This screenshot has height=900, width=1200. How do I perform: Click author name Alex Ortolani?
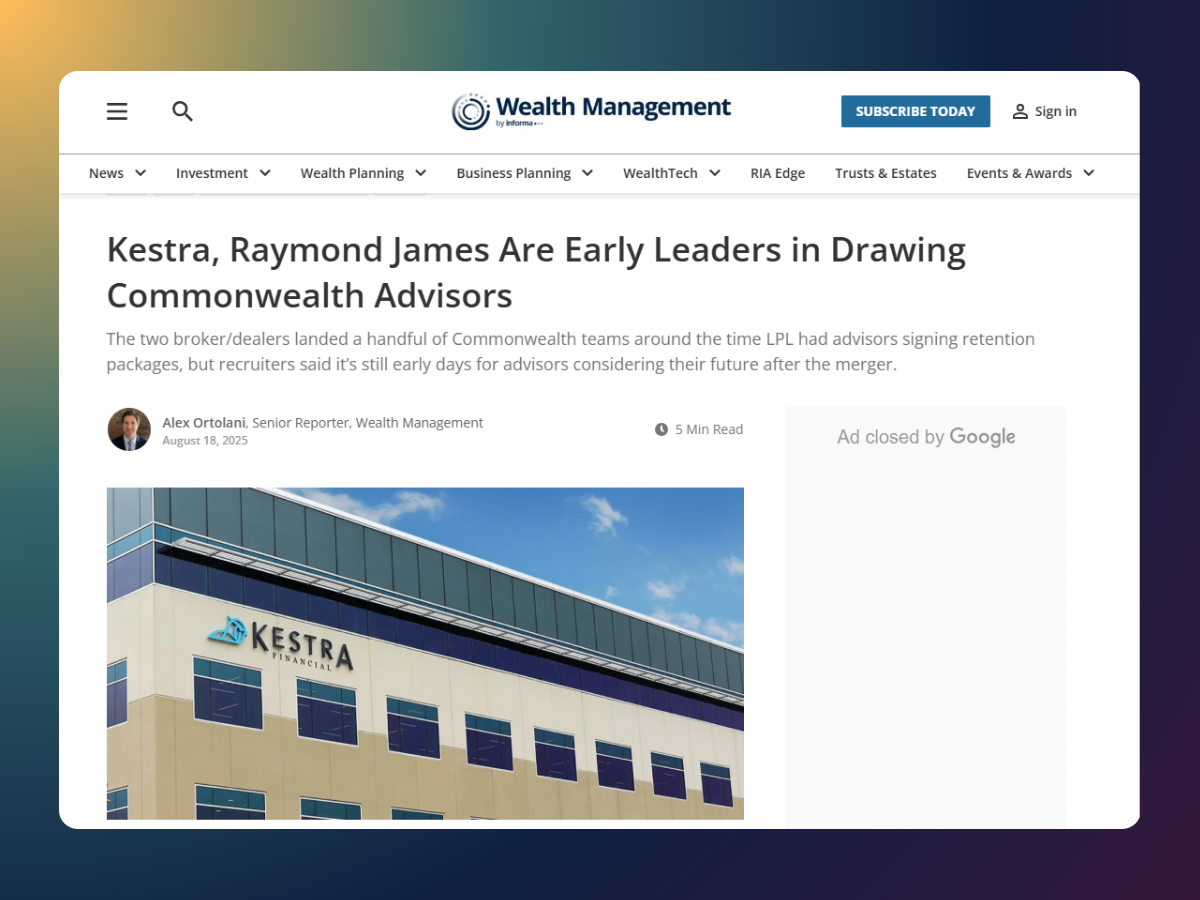[x=204, y=423]
